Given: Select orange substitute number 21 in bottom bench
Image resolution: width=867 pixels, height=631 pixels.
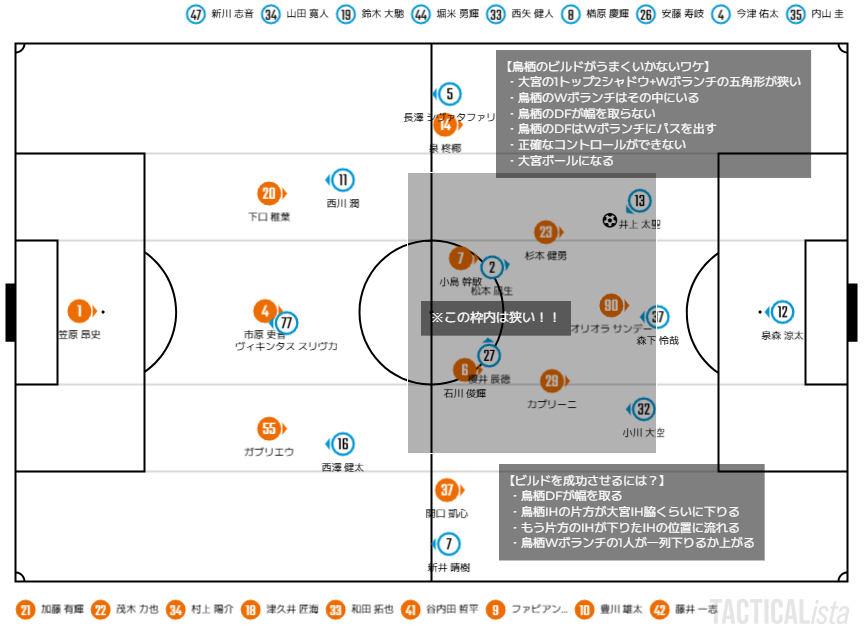Looking at the screenshot, I should click(x=25, y=610).
